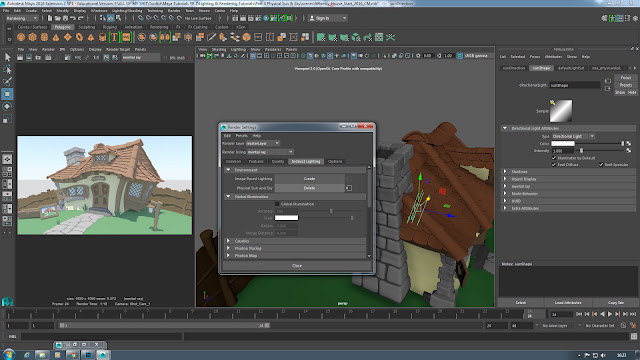Click the Color map button in Attribute Editor

(629, 144)
